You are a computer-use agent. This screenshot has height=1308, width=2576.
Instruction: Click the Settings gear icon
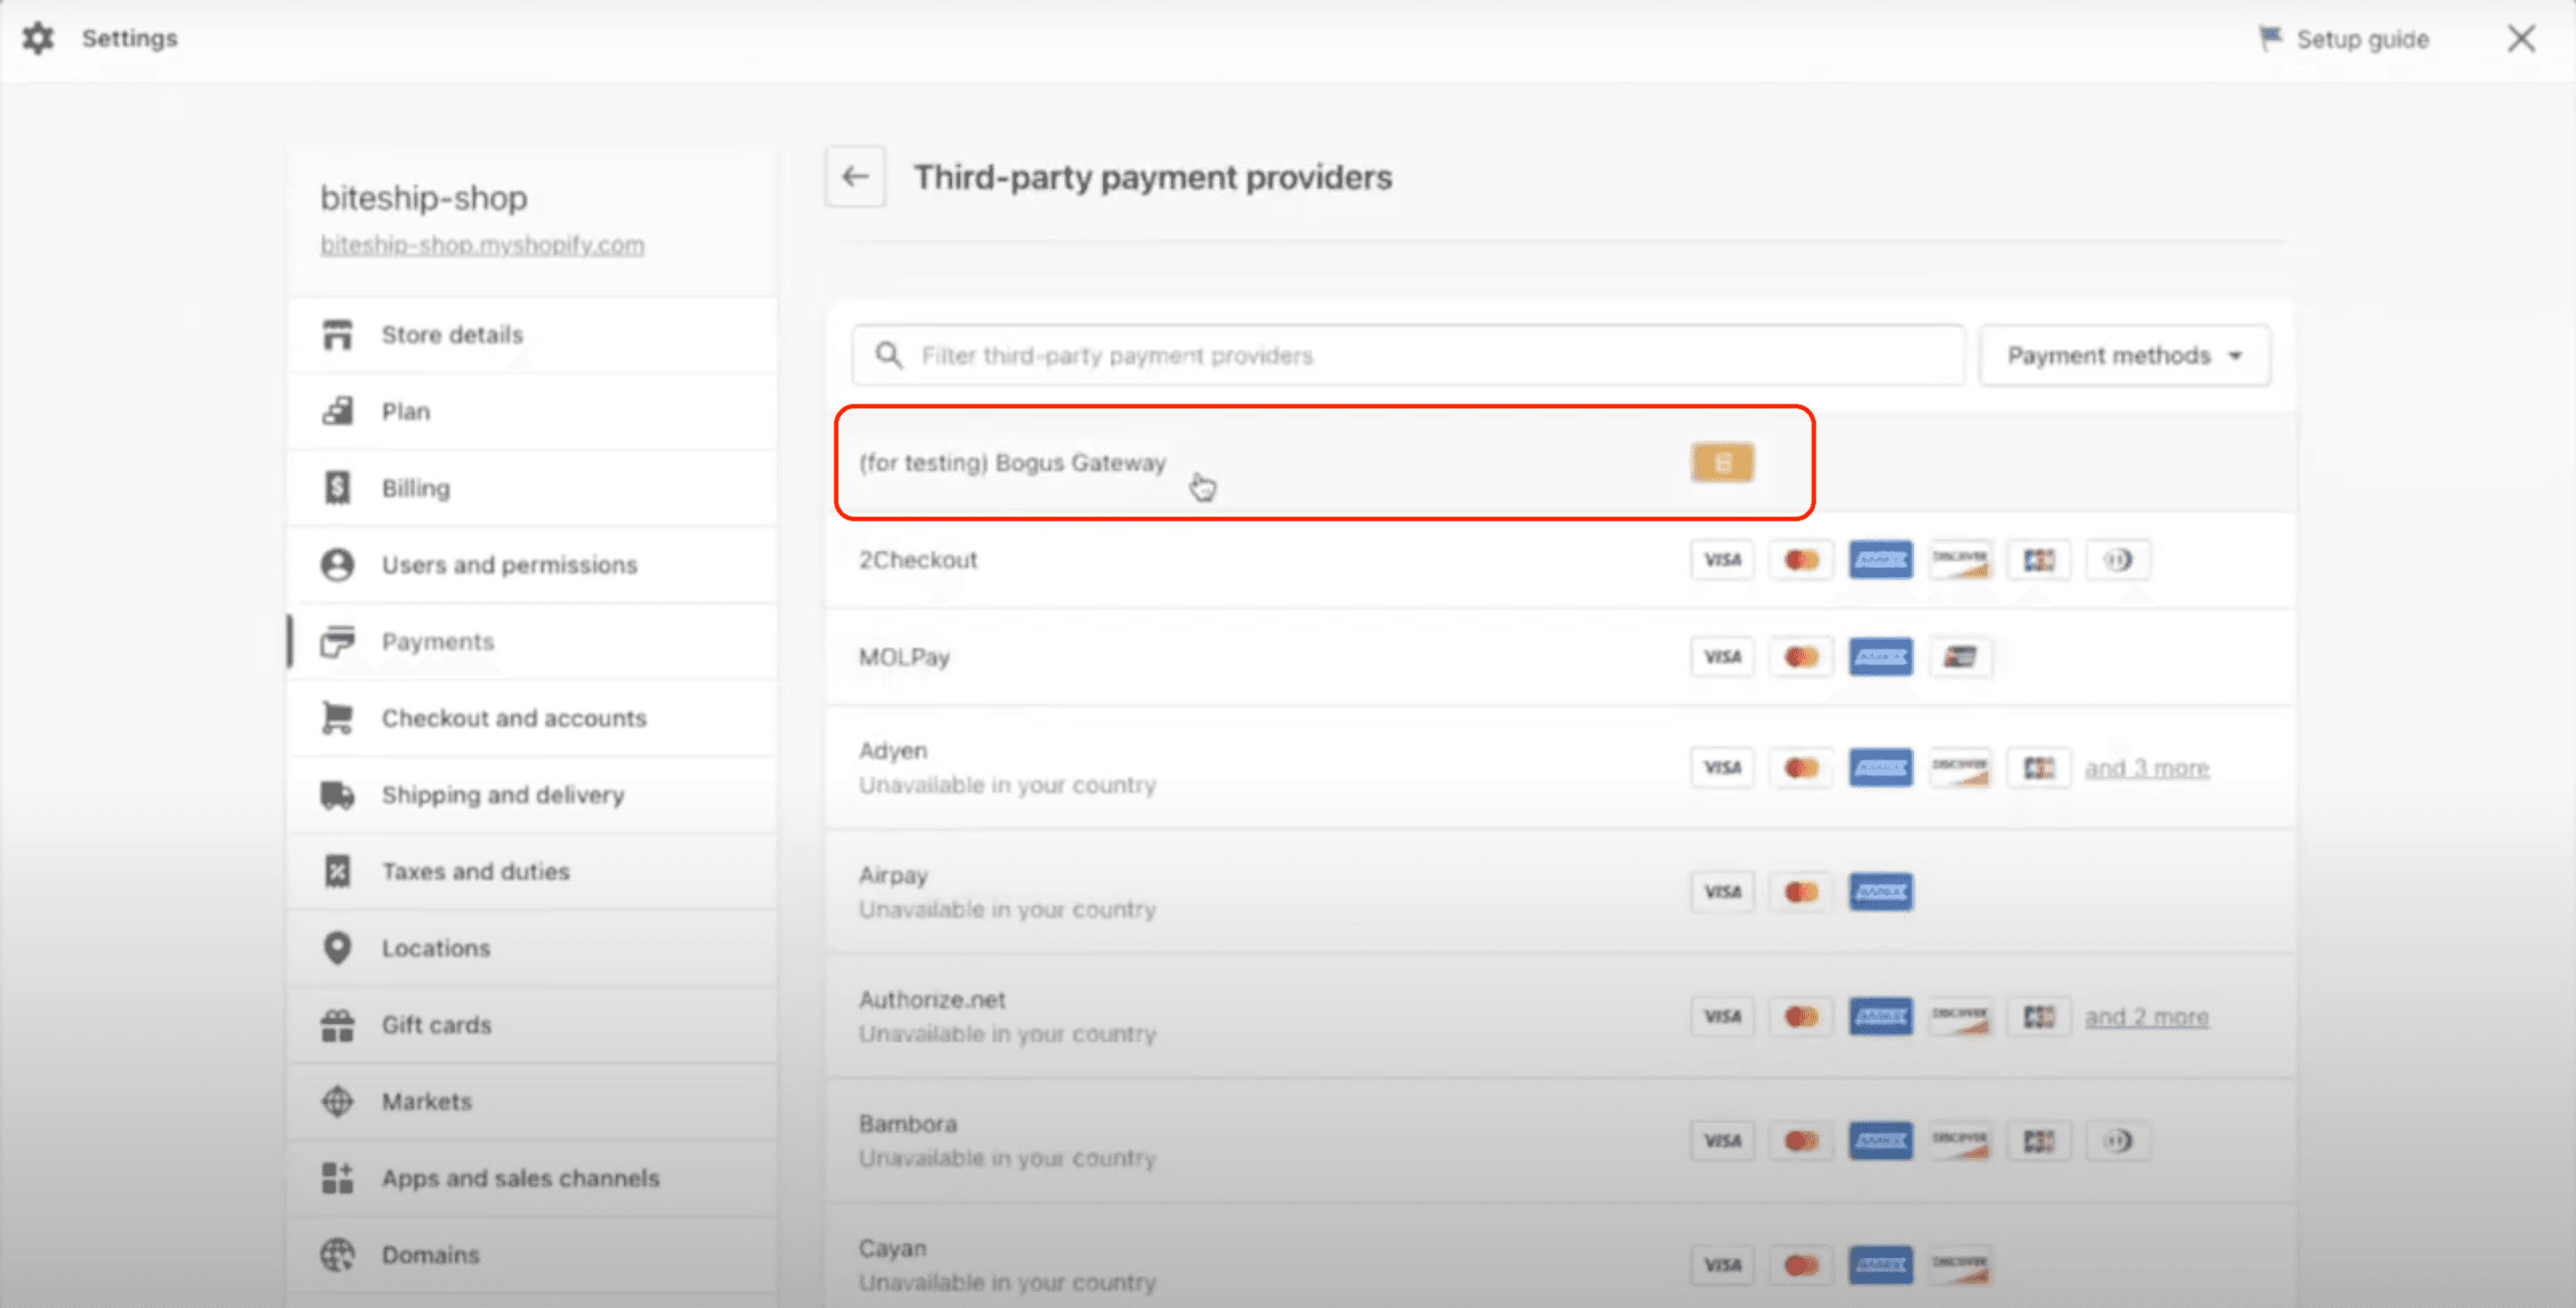pyautogui.click(x=38, y=39)
